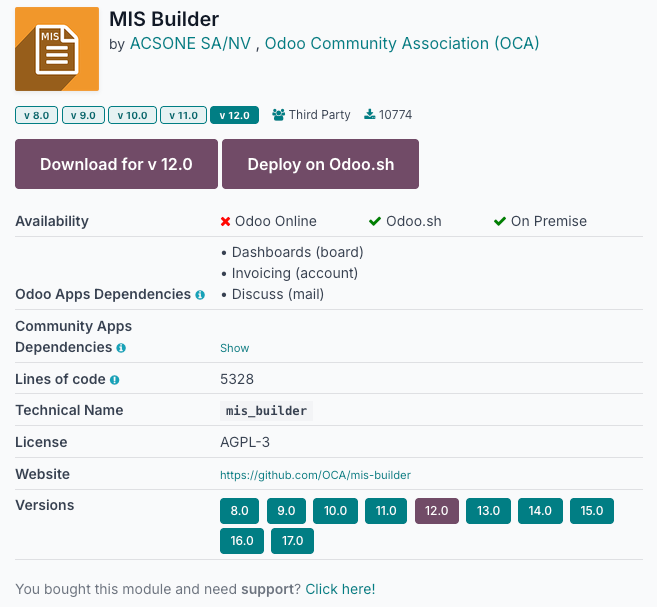
Task: Click the Download for v 12.0 button
Action: (116, 164)
